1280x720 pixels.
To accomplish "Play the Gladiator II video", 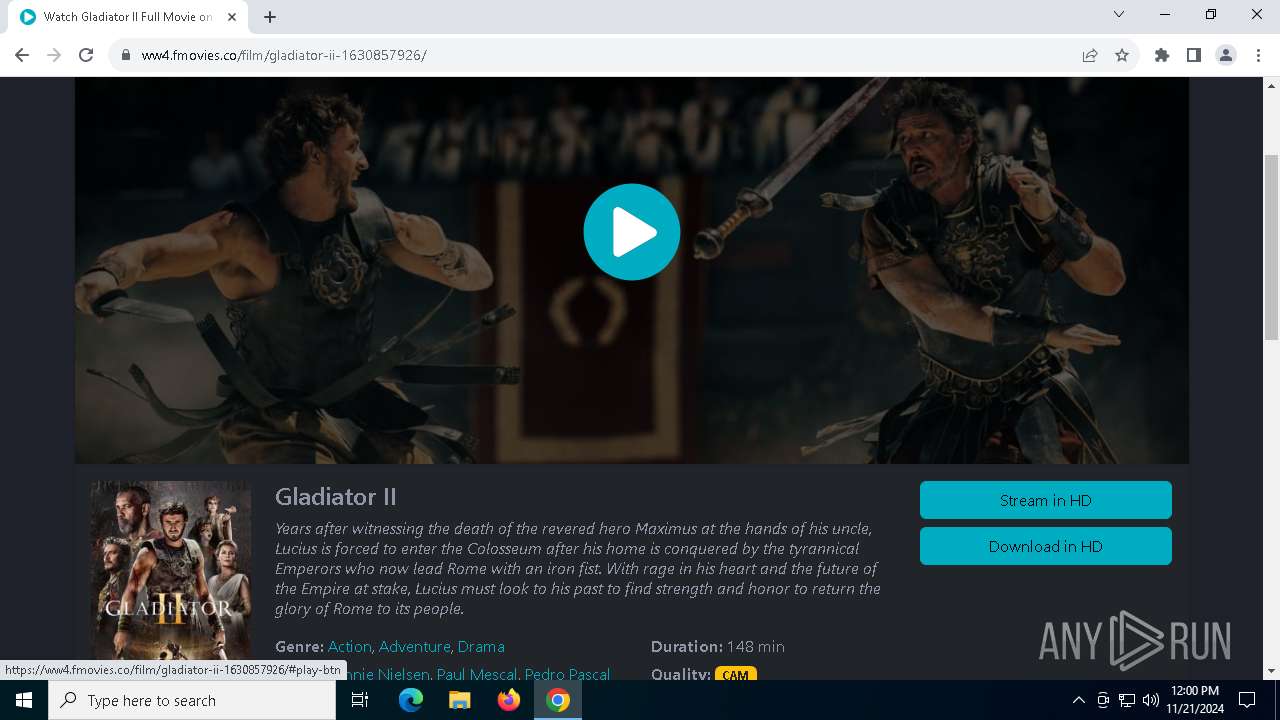I will (632, 232).
